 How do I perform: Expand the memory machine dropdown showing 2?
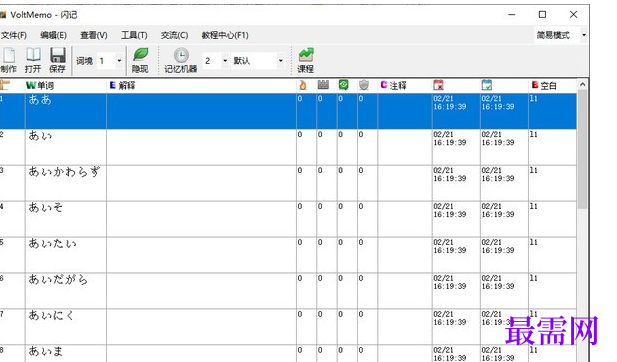(x=225, y=61)
